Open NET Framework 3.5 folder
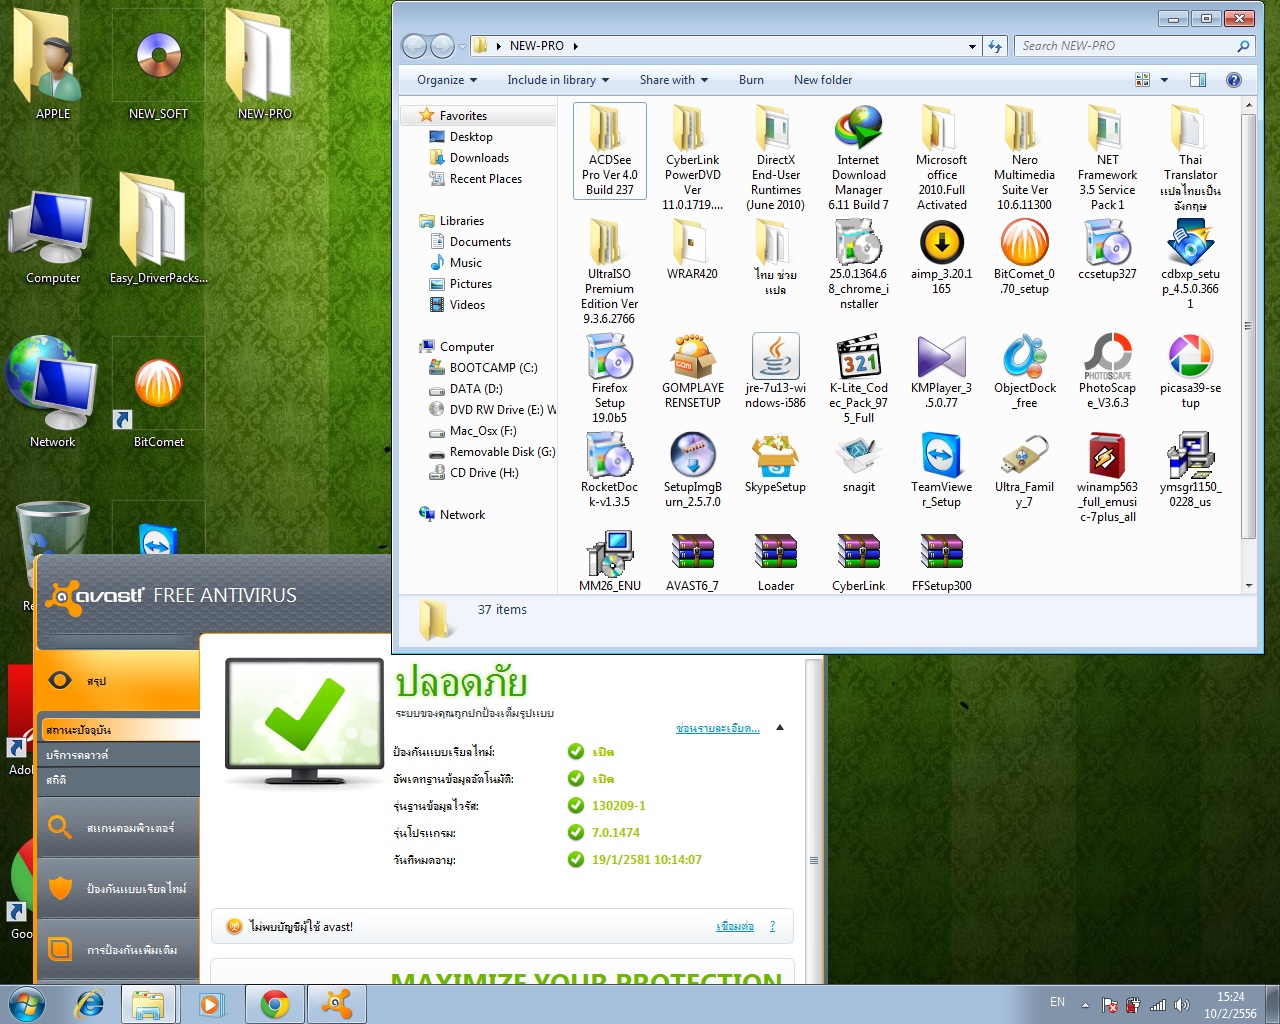The image size is (1280, 1024). [1108, 158]
